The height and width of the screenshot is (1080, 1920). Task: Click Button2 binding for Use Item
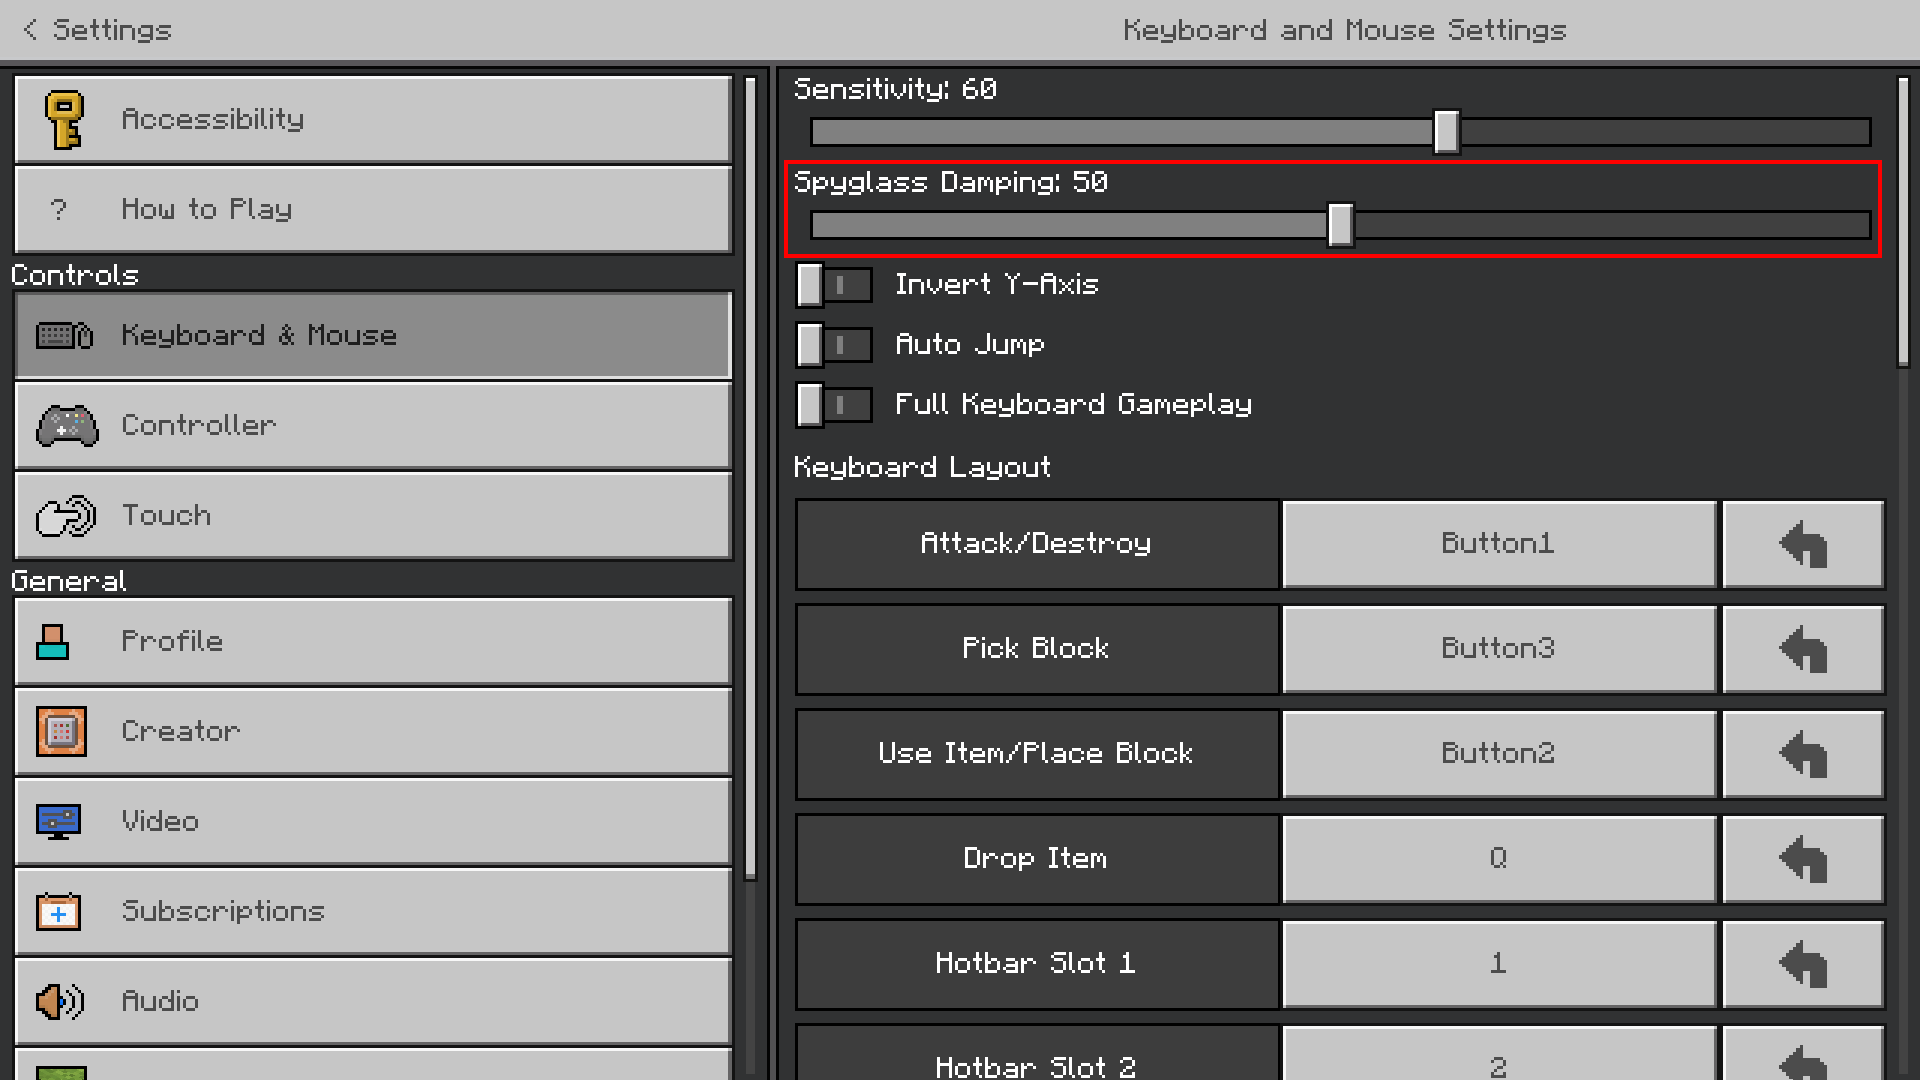pos(1498,754)
